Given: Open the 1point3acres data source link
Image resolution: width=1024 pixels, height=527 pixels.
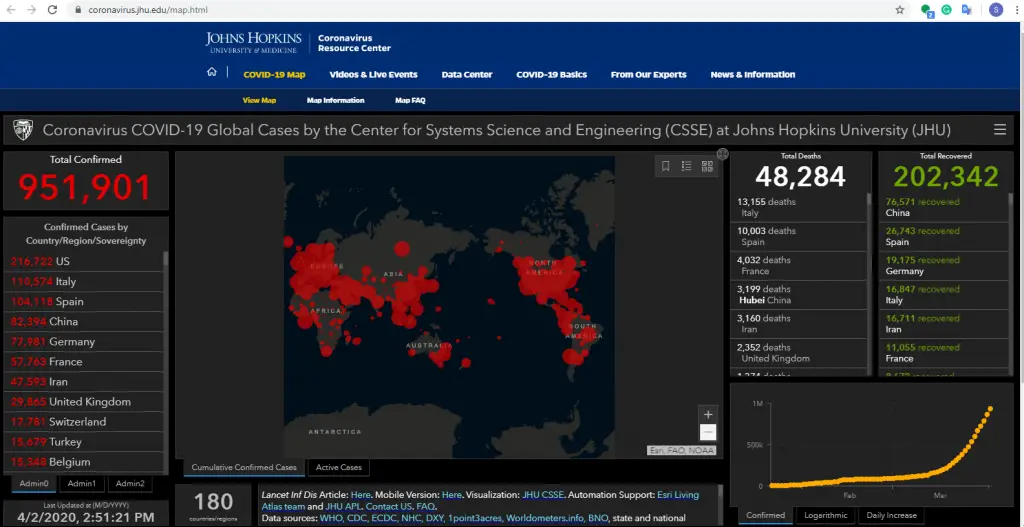Looking at the screenshot, I should [475, 518].
